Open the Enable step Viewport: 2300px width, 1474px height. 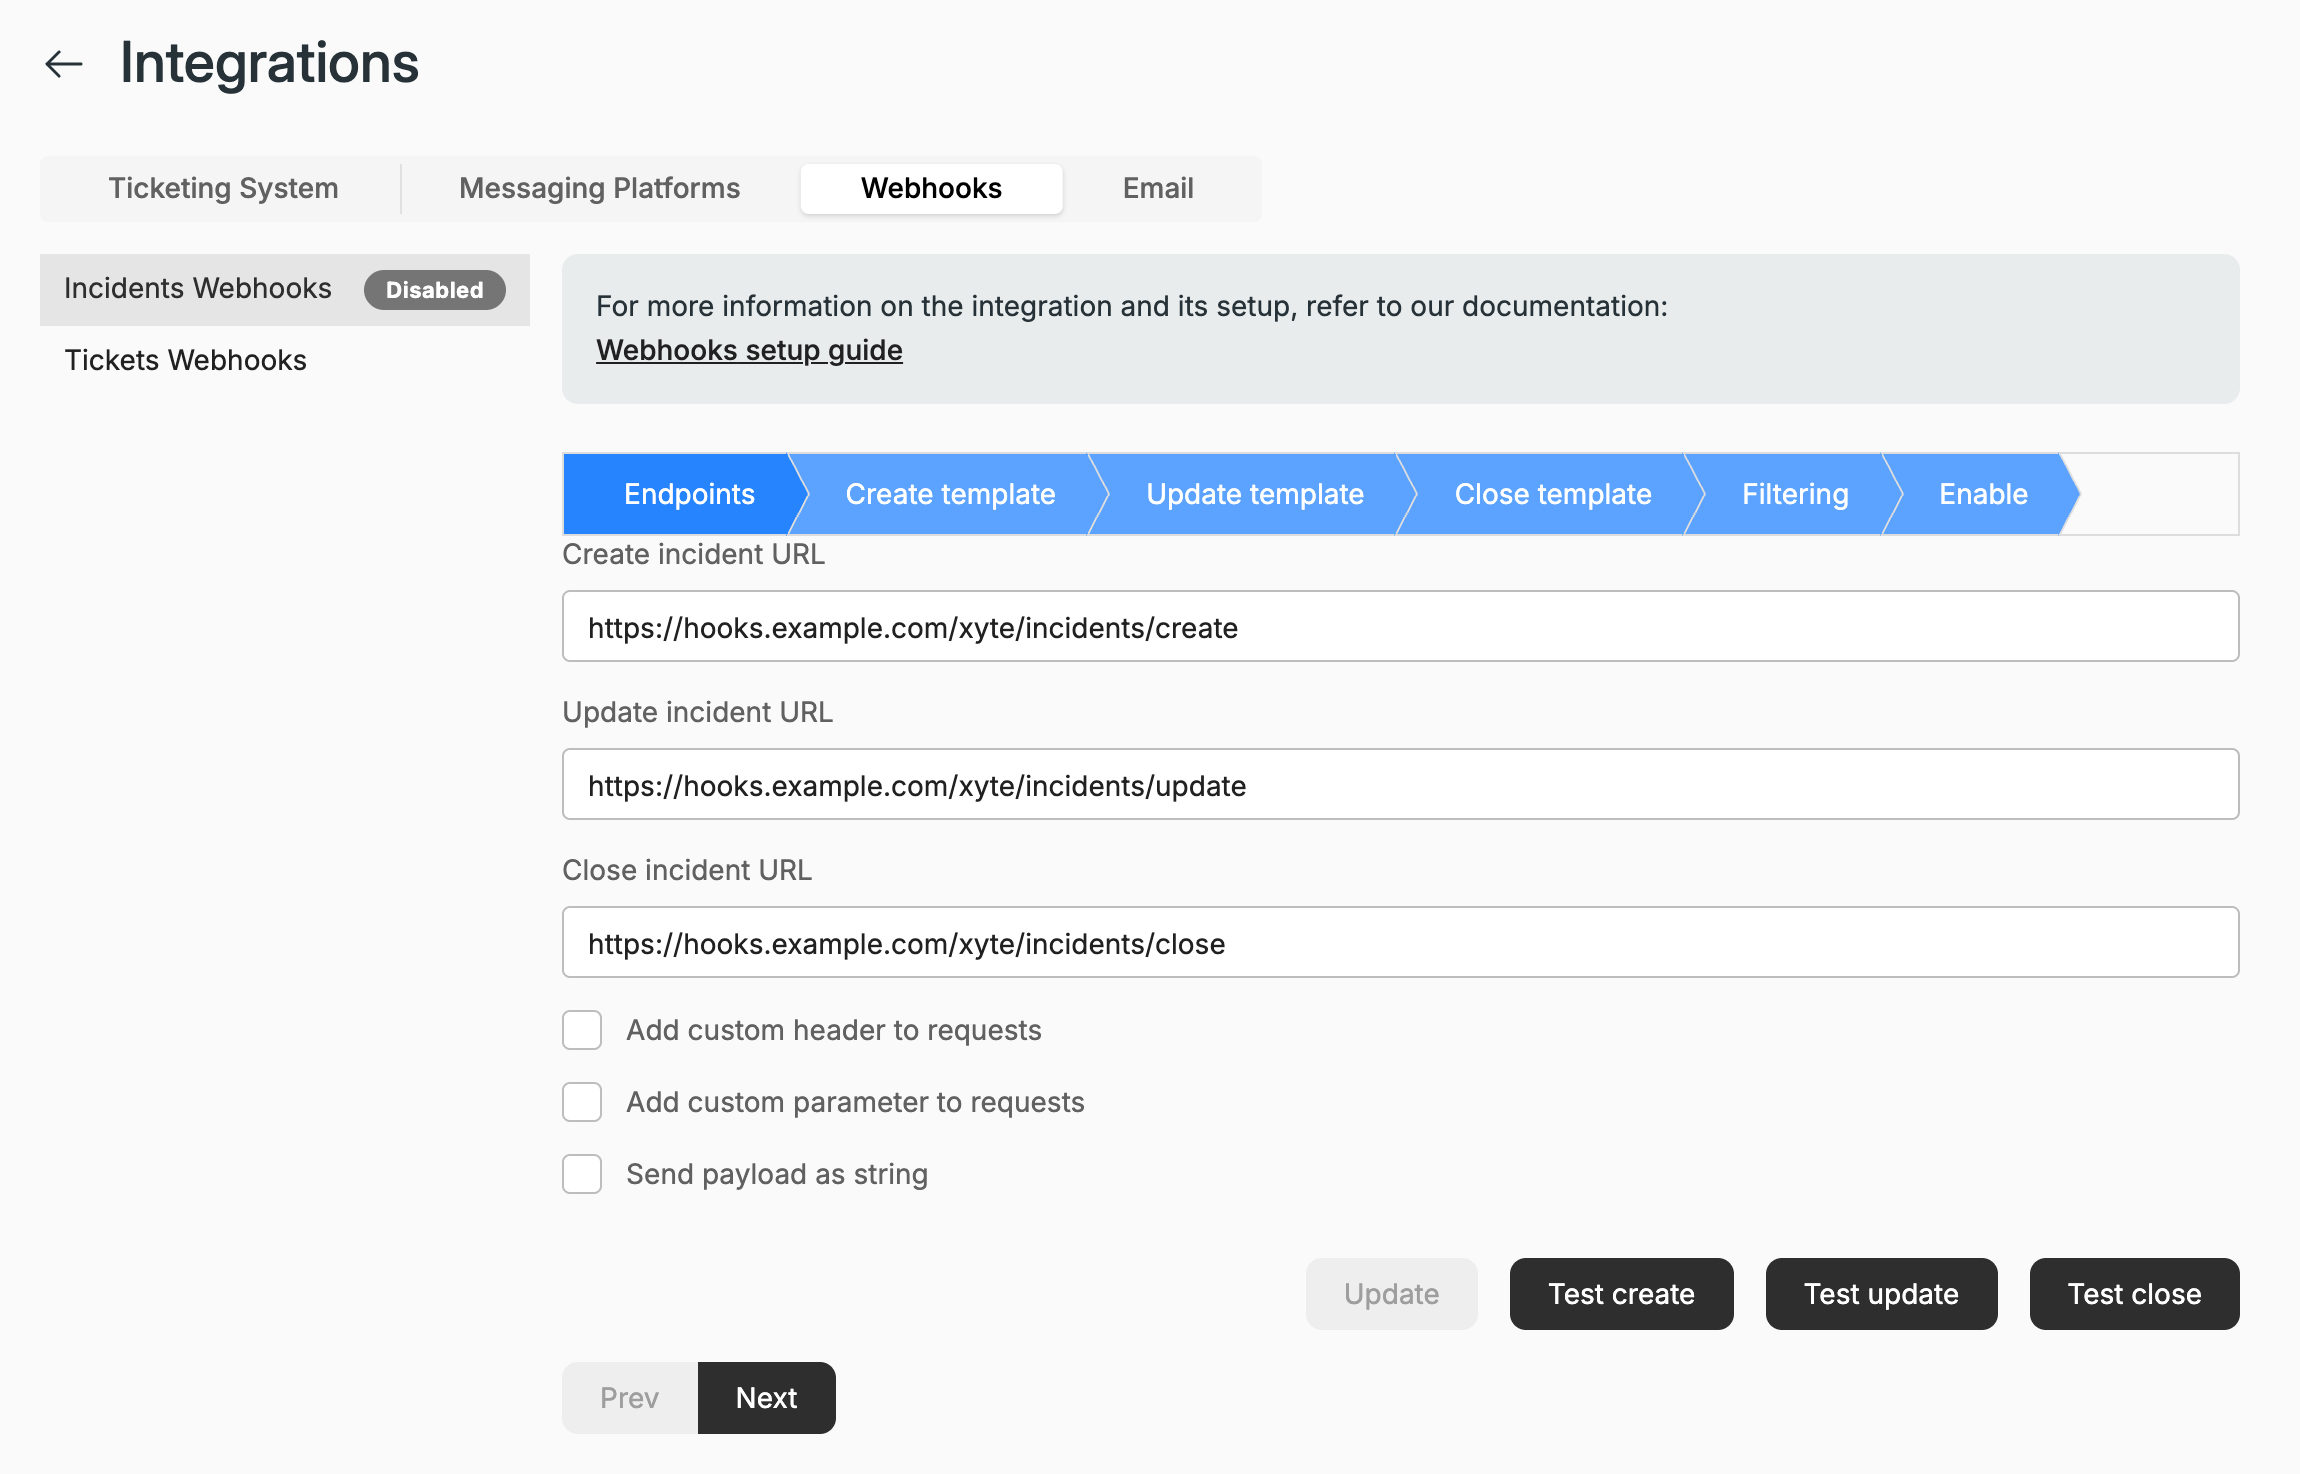[x=1983, y=494]
